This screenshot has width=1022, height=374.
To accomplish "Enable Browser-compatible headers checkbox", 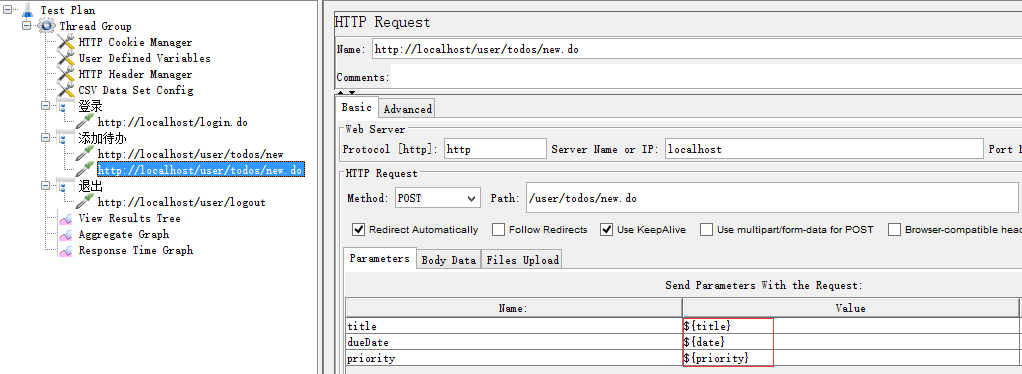I will click(x=894, y=229).
